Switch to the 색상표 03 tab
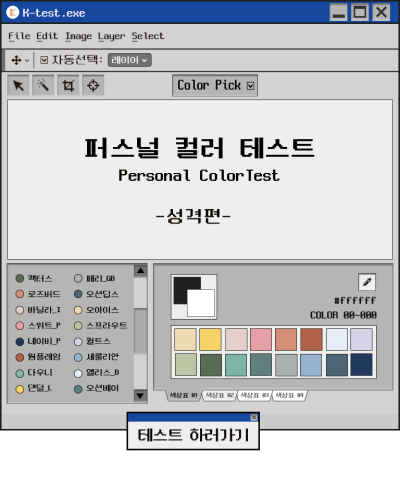The width and height of the screenshot is (400, 492). pos(254,395)
